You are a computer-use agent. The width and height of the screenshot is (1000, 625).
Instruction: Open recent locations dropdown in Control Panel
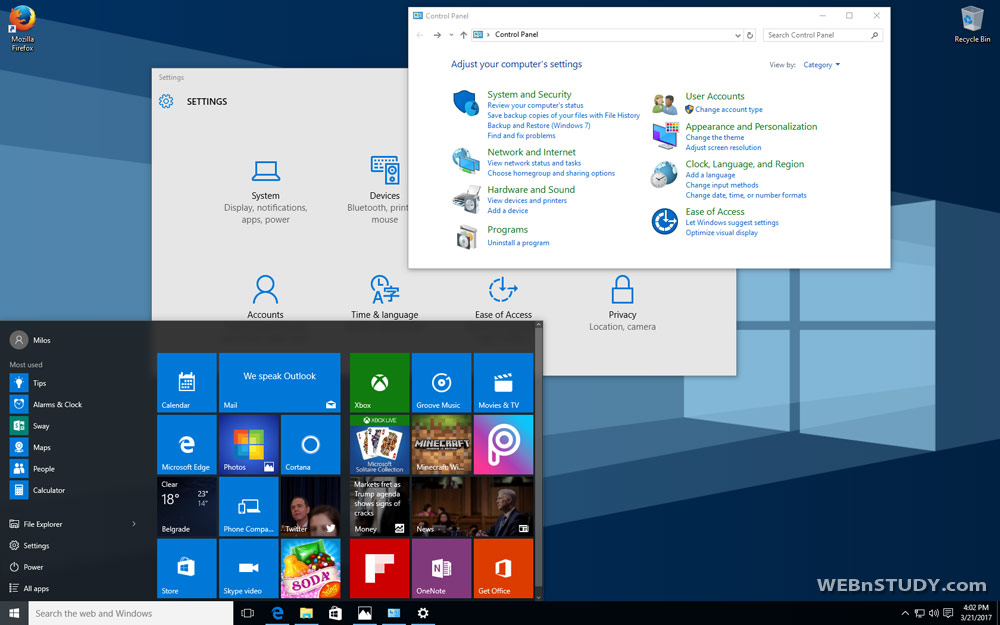pyautogui.click(x=451, y=35)
